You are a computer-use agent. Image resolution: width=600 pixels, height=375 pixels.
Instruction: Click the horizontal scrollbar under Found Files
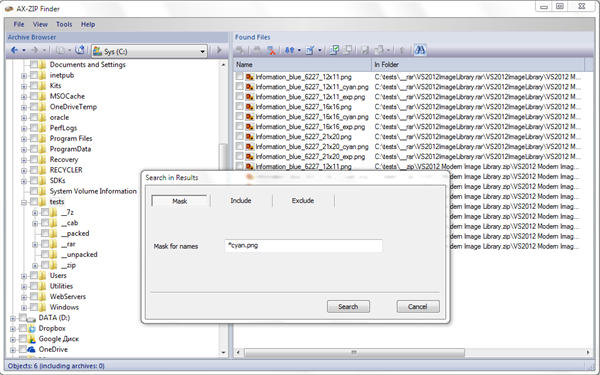point(354,352)
